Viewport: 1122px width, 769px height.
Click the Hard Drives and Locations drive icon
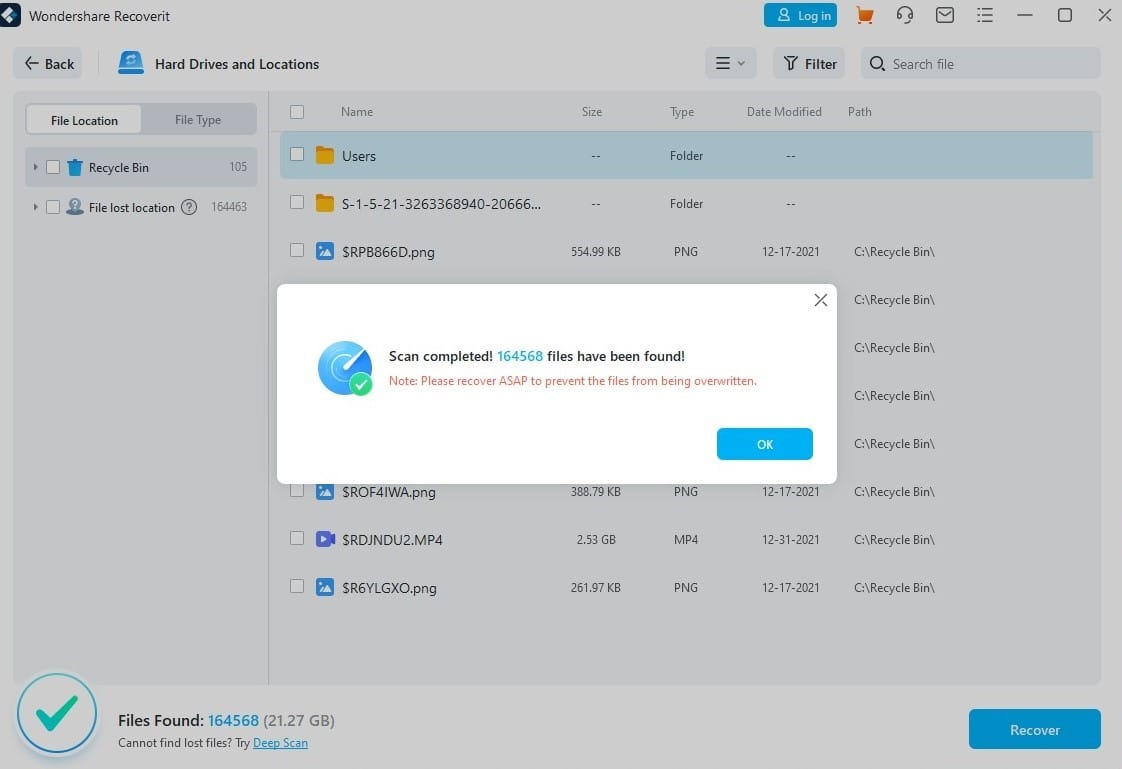[x=131, y=63]
